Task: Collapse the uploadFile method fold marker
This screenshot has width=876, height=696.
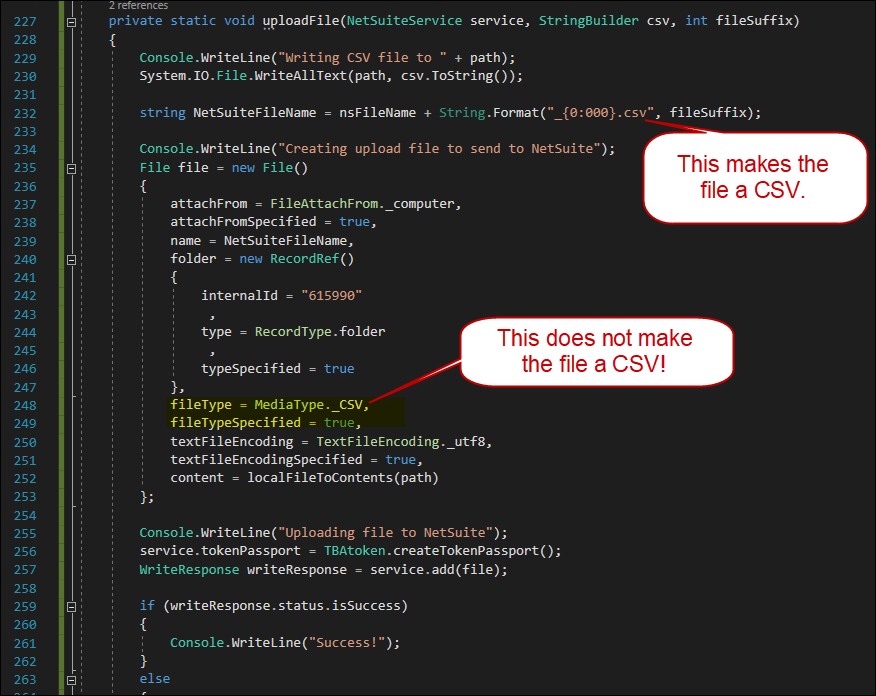Action: [70, 20]
